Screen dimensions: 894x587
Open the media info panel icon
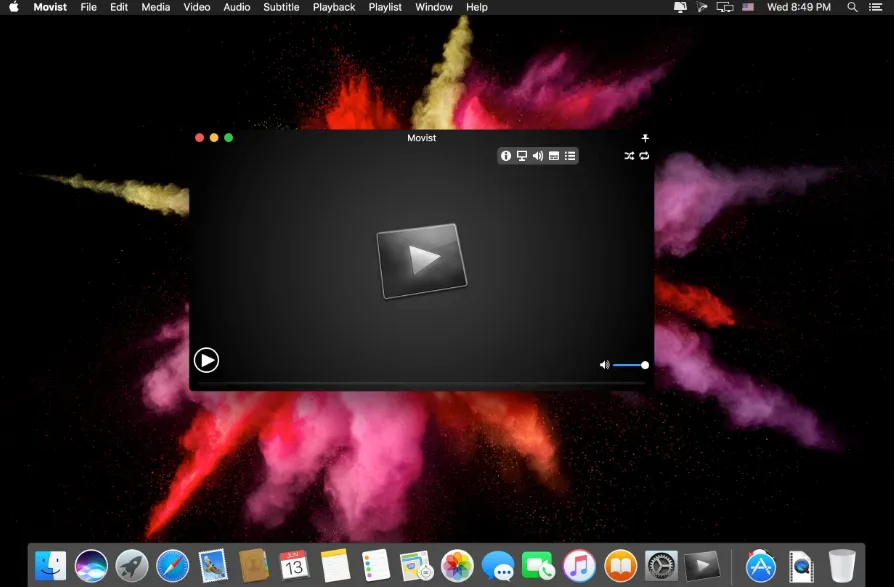coord(506,156)
